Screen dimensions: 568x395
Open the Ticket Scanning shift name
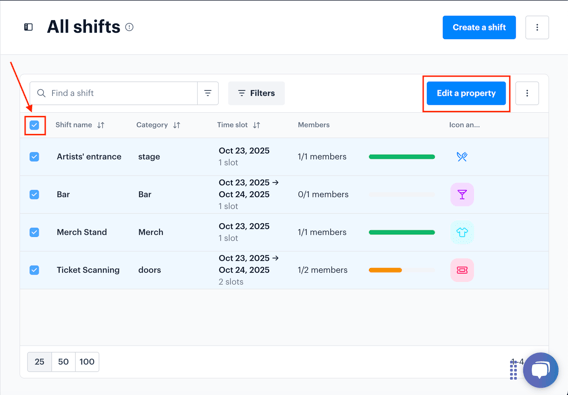88,270
